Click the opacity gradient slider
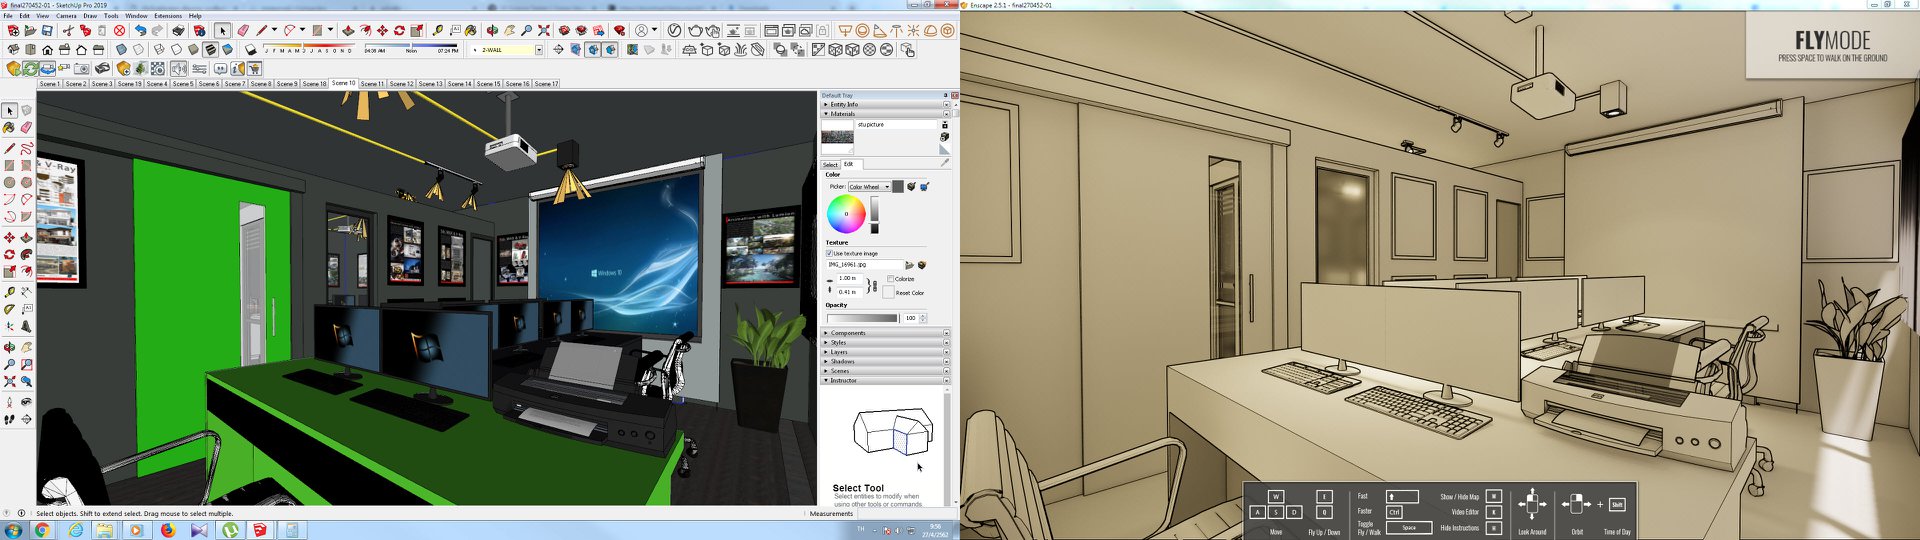Image resolution: width=1920 pixels, height=540 pixels. point(863,318)
